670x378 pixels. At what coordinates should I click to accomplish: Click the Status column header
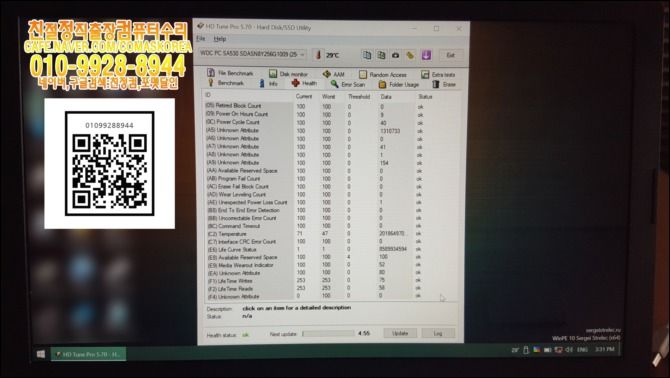(x=425, y=97)
